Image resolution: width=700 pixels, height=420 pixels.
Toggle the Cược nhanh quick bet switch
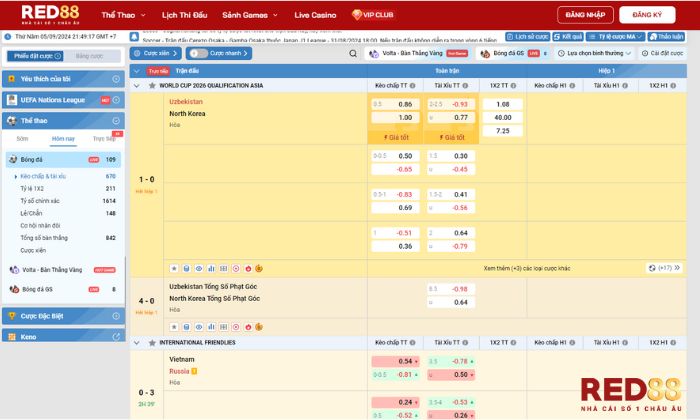(198, 53)
